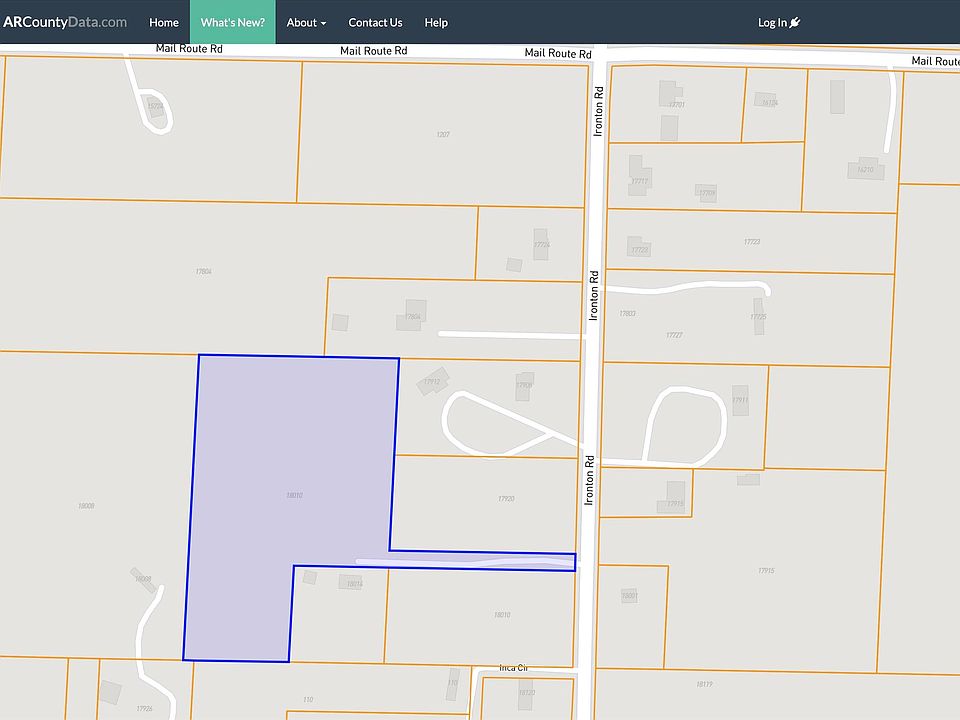
Task: Click parcel label 17926 at bottom left
Action: tap(144, 708)
